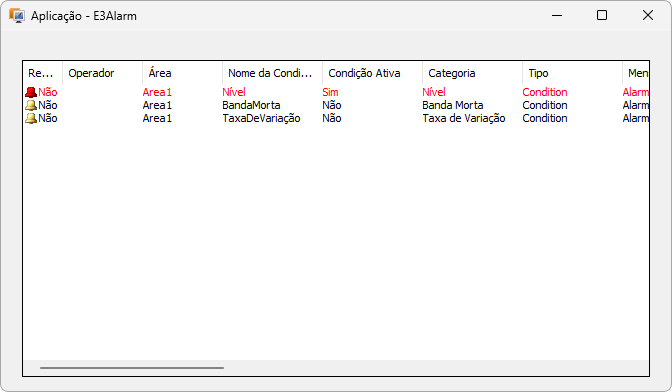Sort by the Operador column header
This screenshot has height=392, width=672.
[x=102, y=73]
